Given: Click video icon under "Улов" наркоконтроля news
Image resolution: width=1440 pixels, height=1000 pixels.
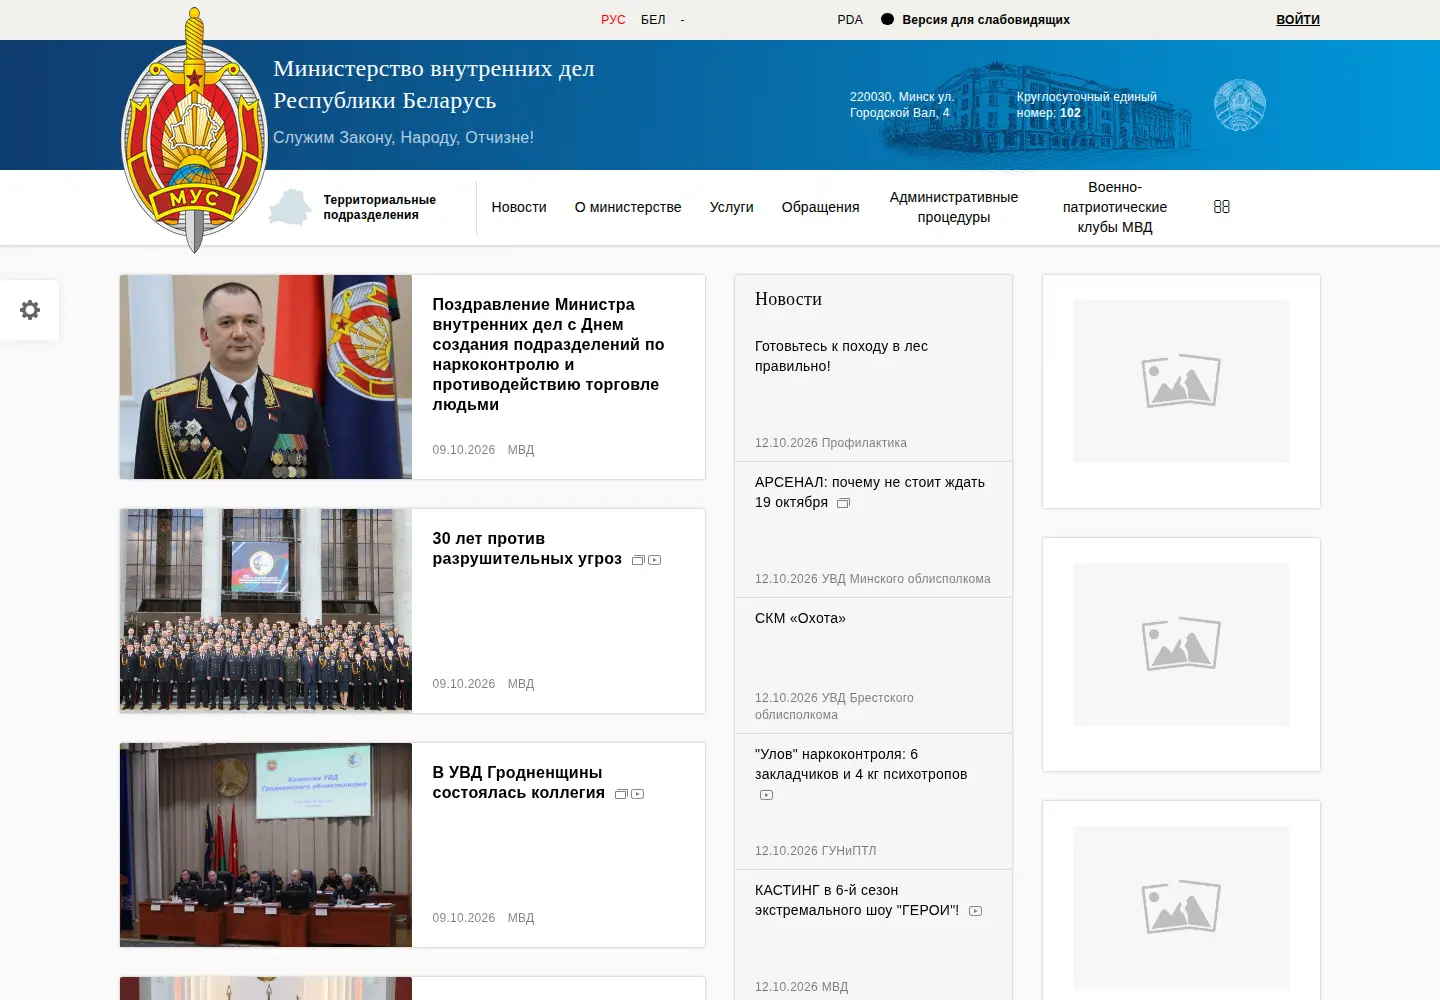Looking at the screenshot, I should [766, 795].
